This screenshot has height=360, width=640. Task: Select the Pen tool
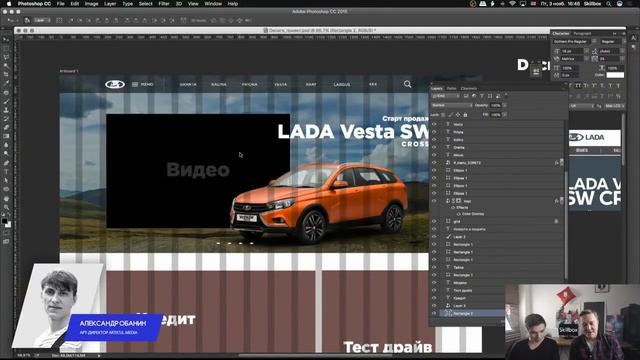(x=6, y=163)
